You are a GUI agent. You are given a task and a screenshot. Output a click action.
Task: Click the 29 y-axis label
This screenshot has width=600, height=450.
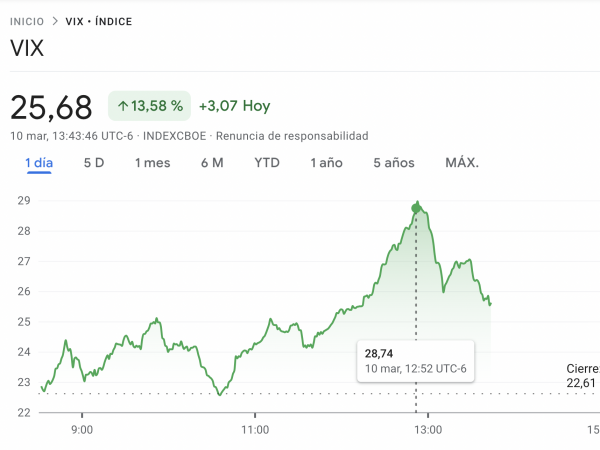pyautogui.click(x=24, y=201)
